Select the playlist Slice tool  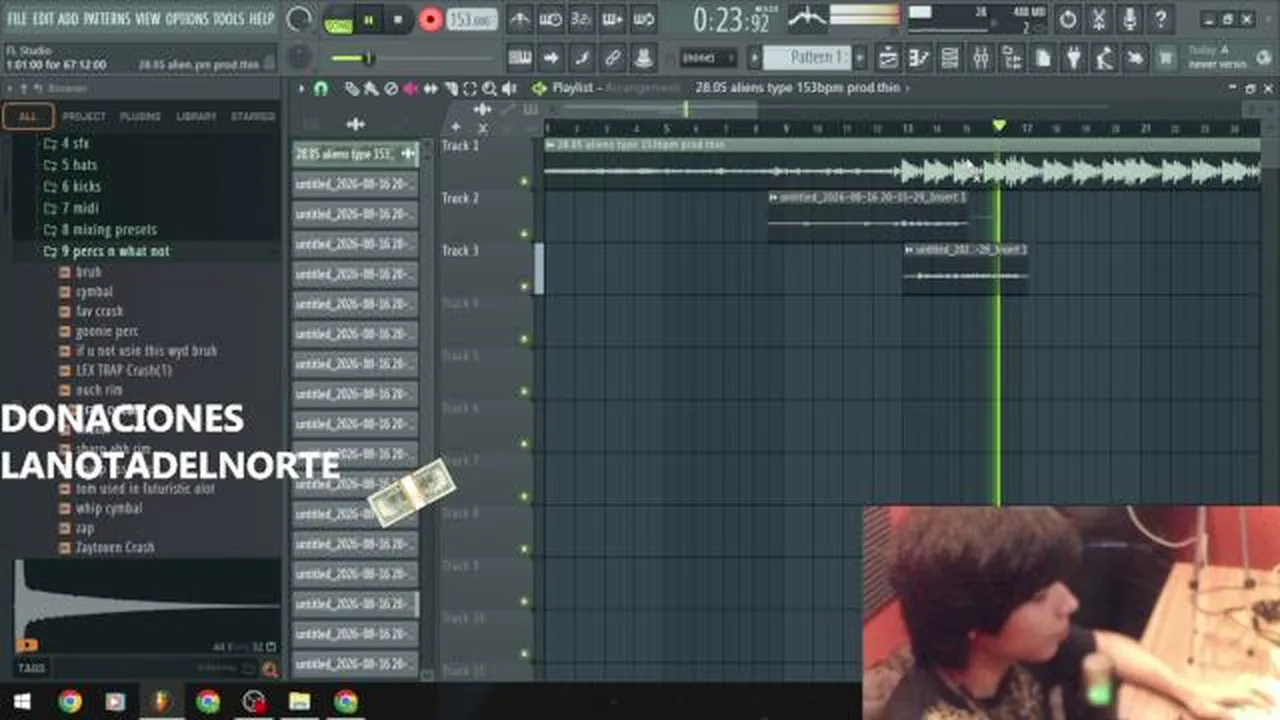pyautogui.click(x=451, y=89)
